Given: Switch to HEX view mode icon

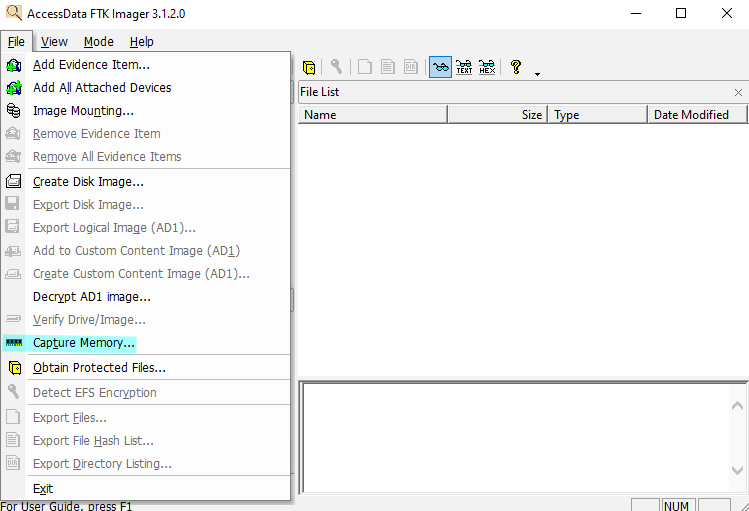Looking at the screenshot, I should (x=487, y=67).
